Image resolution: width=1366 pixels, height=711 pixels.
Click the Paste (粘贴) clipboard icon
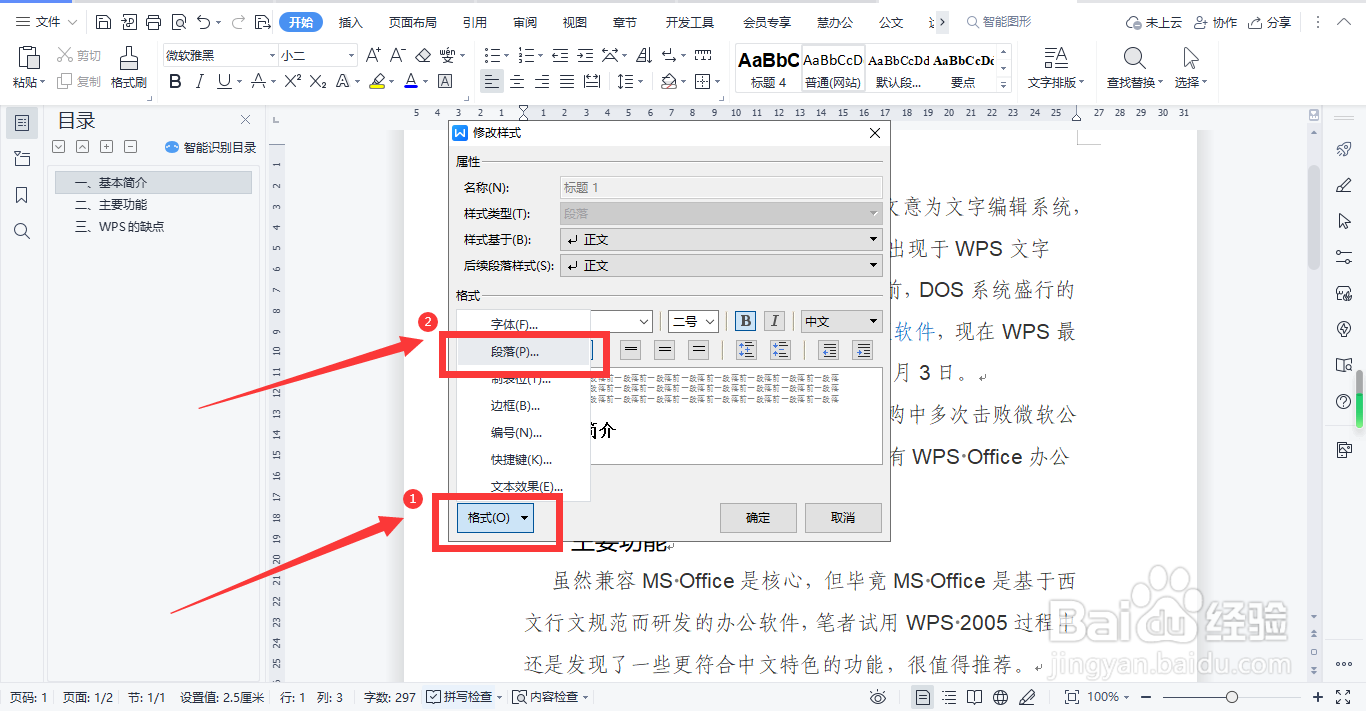click(x=28, y=58)
